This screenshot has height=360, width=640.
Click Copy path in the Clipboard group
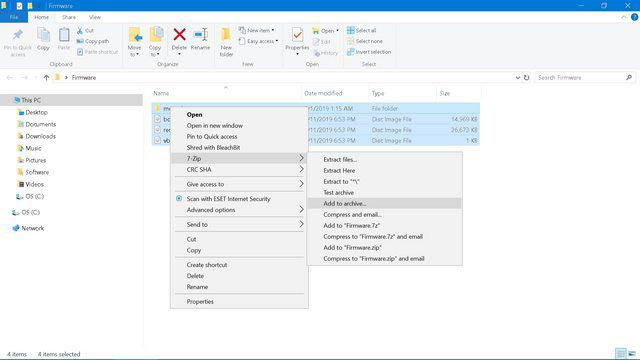(93, 41)
